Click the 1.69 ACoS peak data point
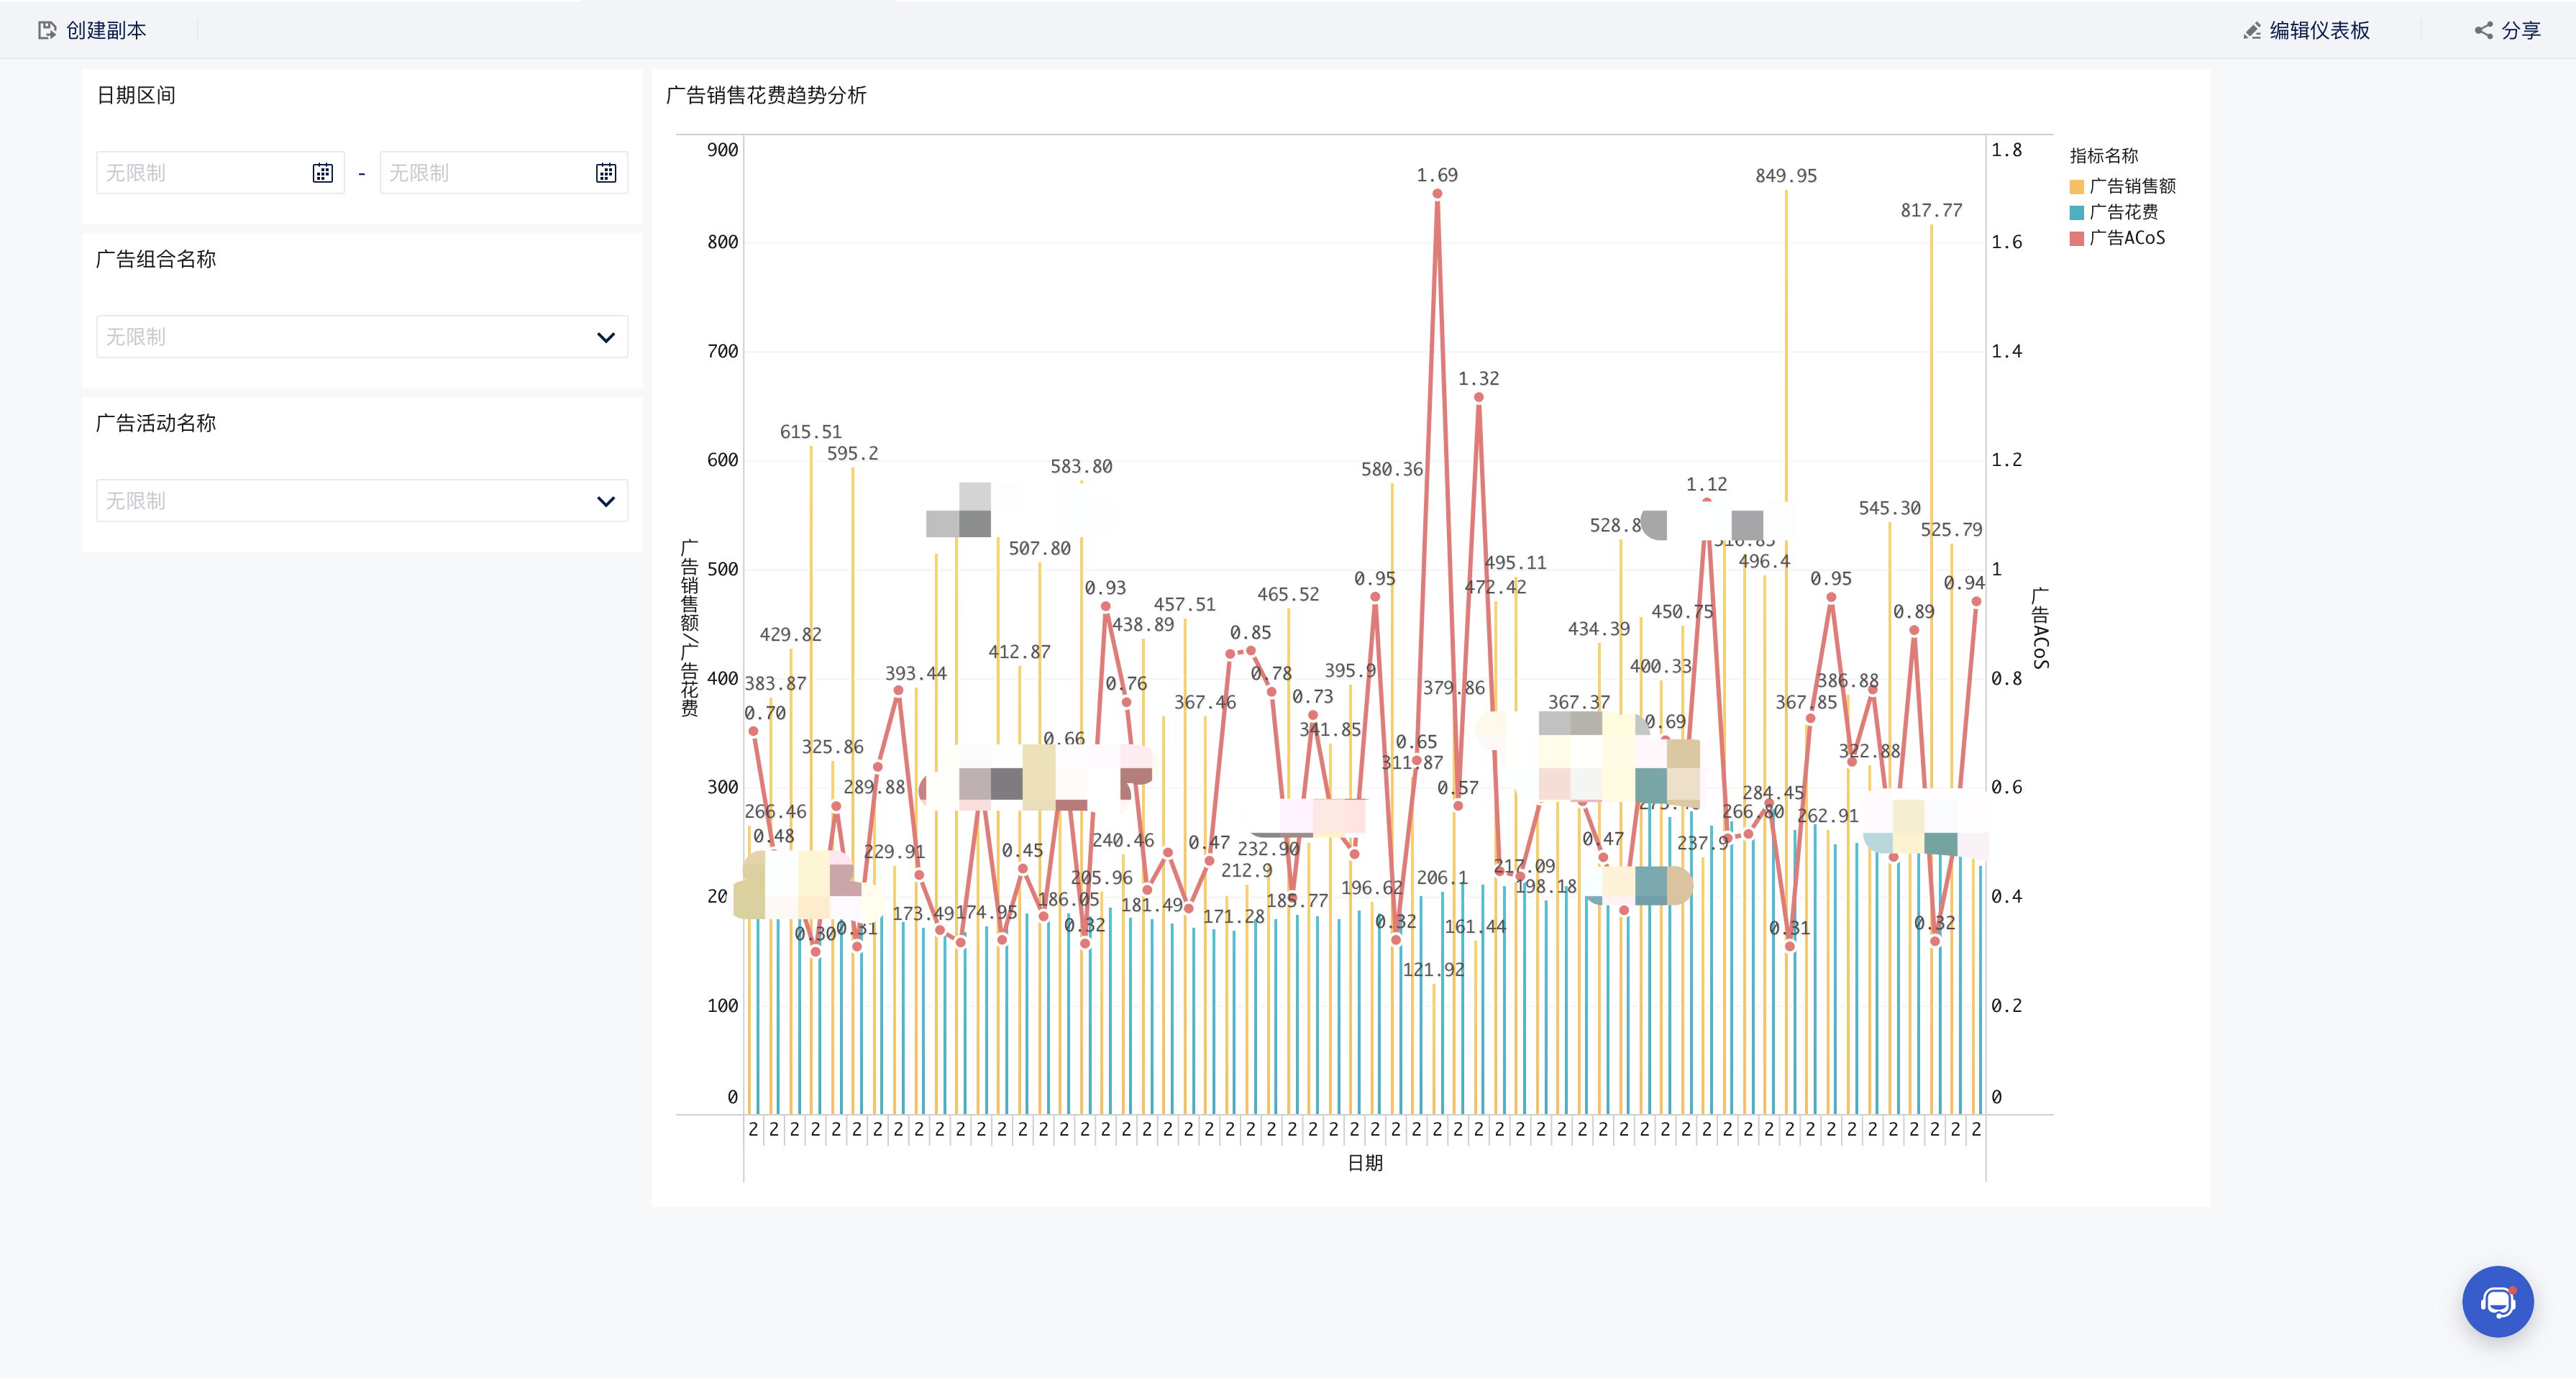 tap(1437, 194)
